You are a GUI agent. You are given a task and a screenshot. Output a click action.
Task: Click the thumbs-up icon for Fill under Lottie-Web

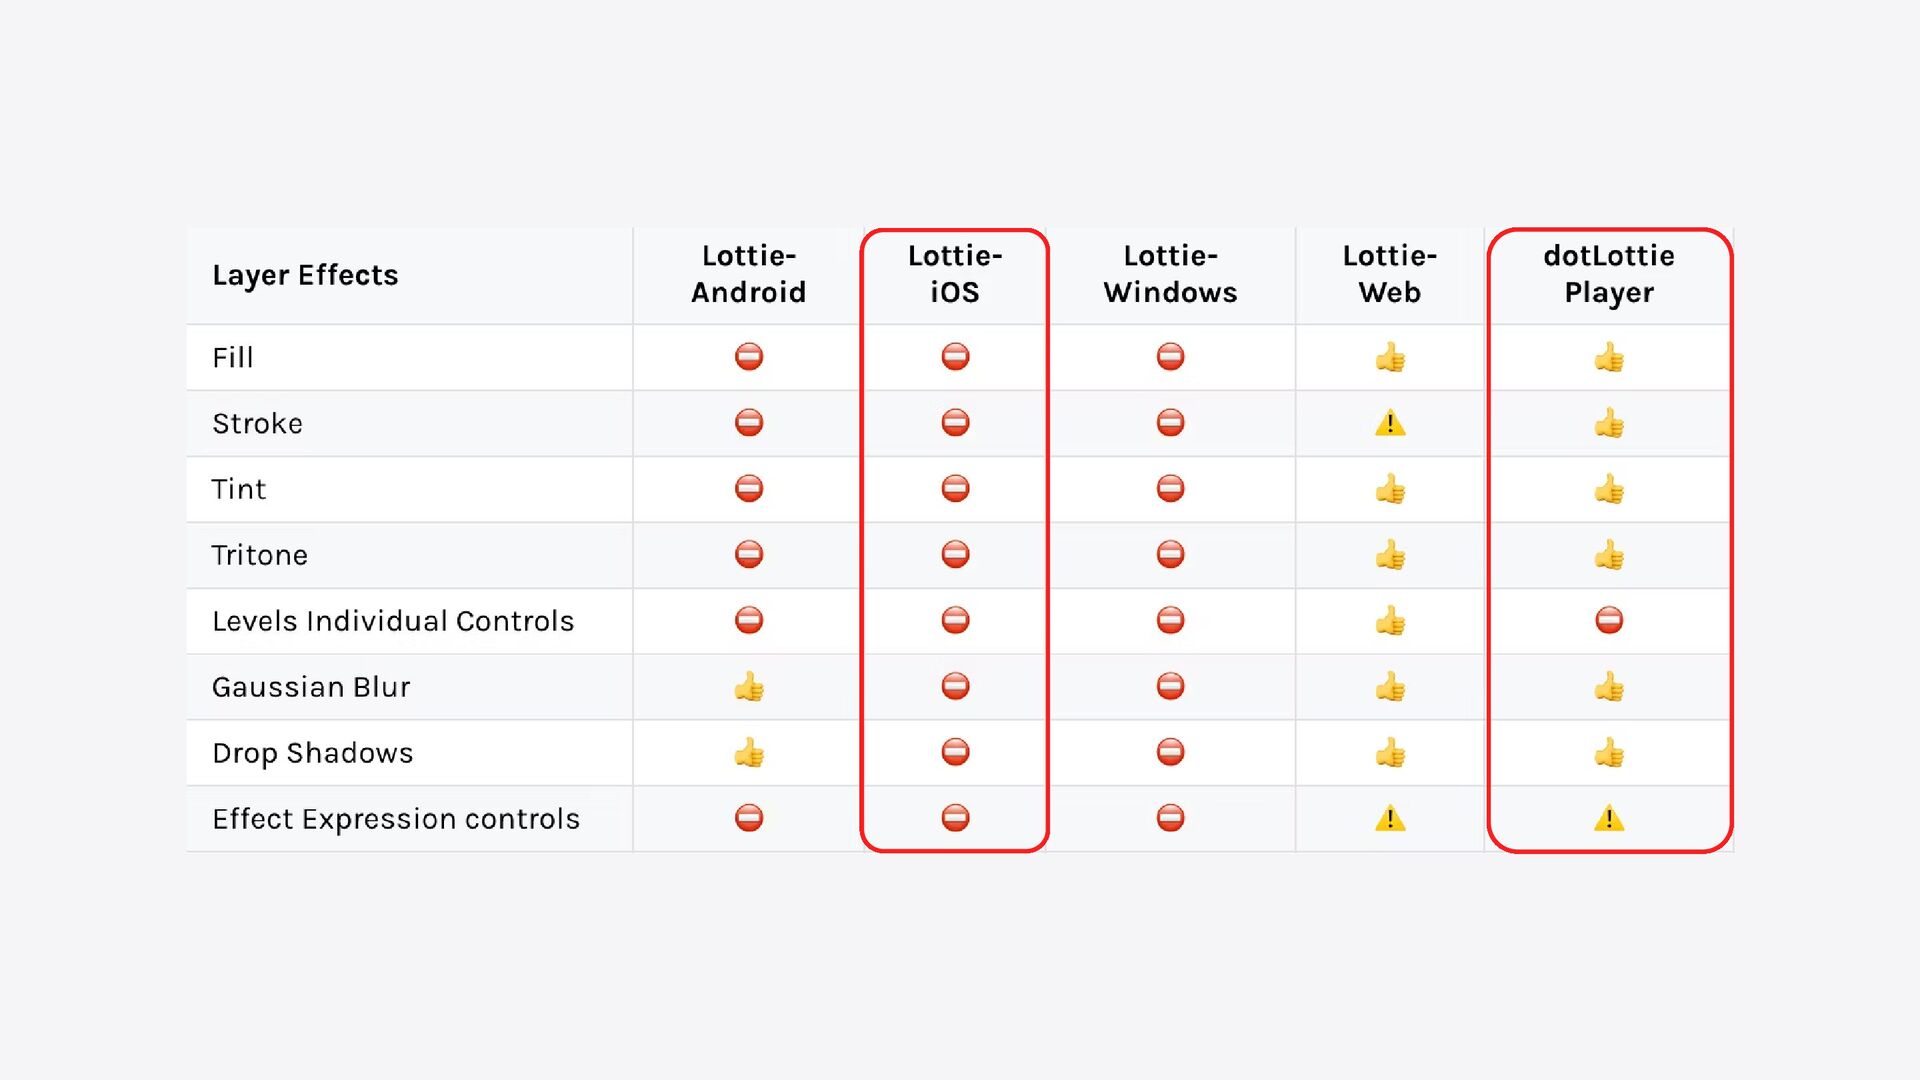[1390, 357]
